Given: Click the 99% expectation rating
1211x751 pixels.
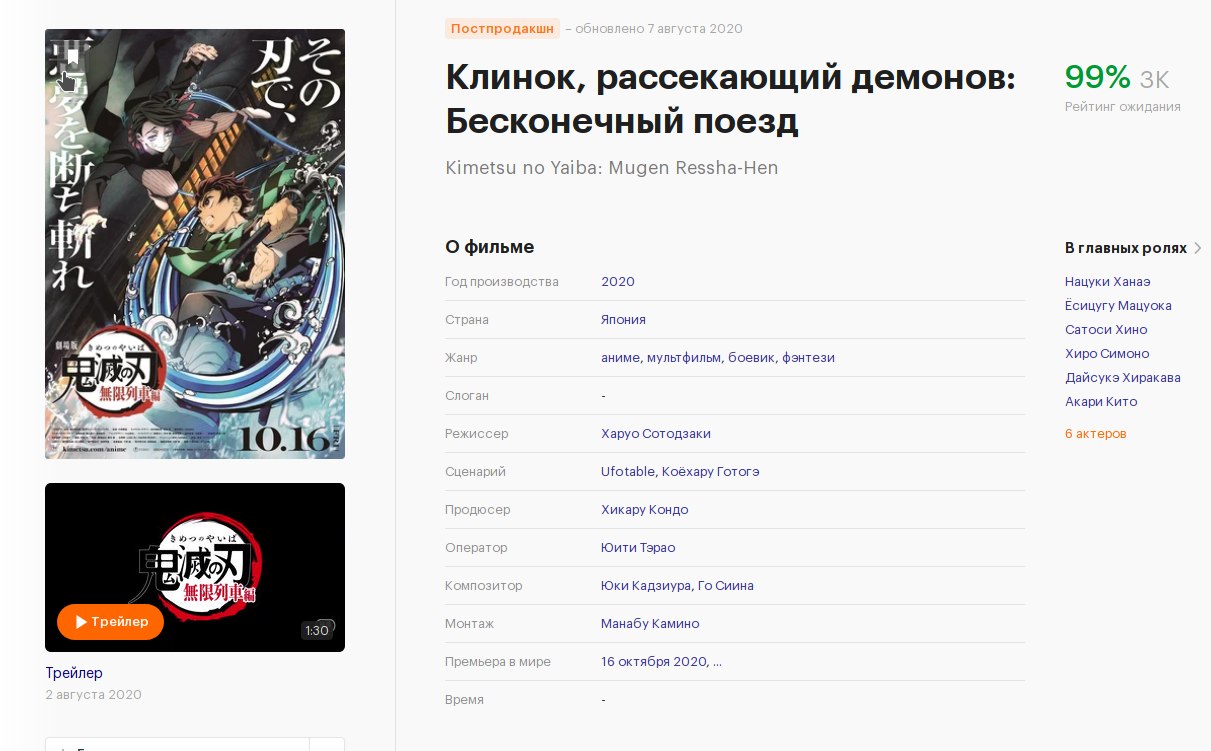Looking at the screenshot, I should (x=1097, y=77).
